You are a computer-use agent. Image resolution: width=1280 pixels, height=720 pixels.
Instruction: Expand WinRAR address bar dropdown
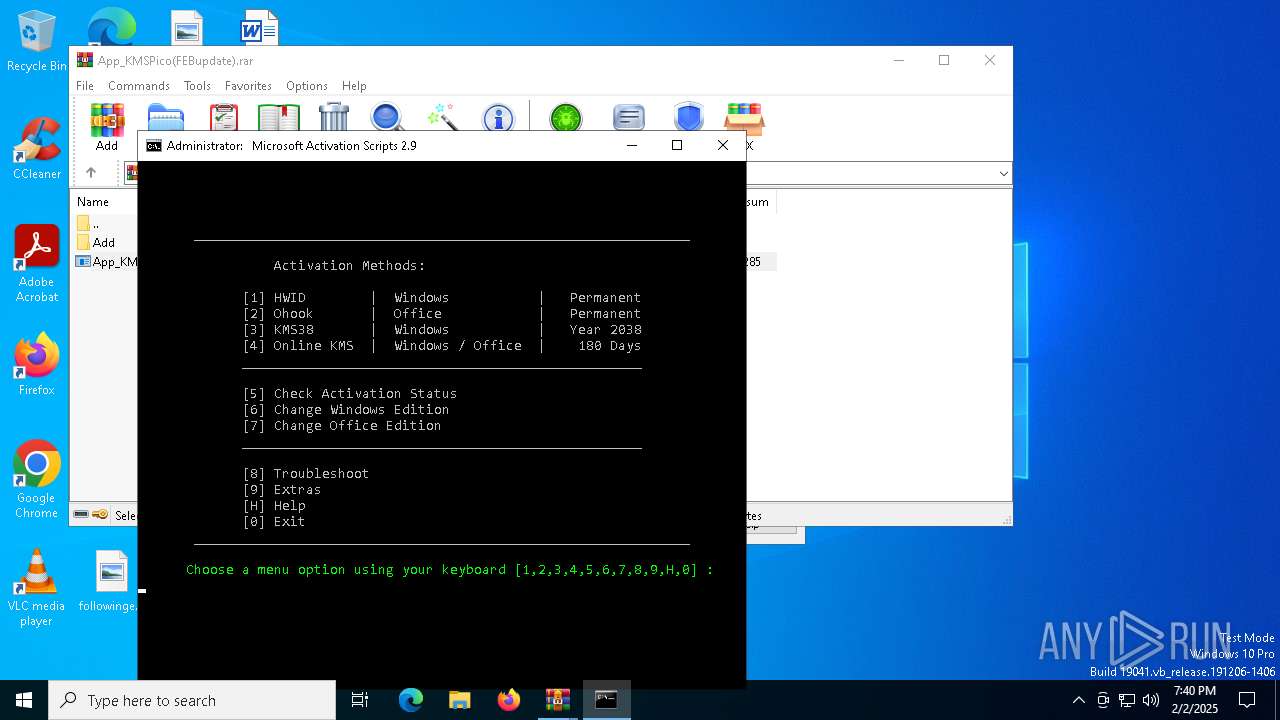click(x=1003, y=174)
